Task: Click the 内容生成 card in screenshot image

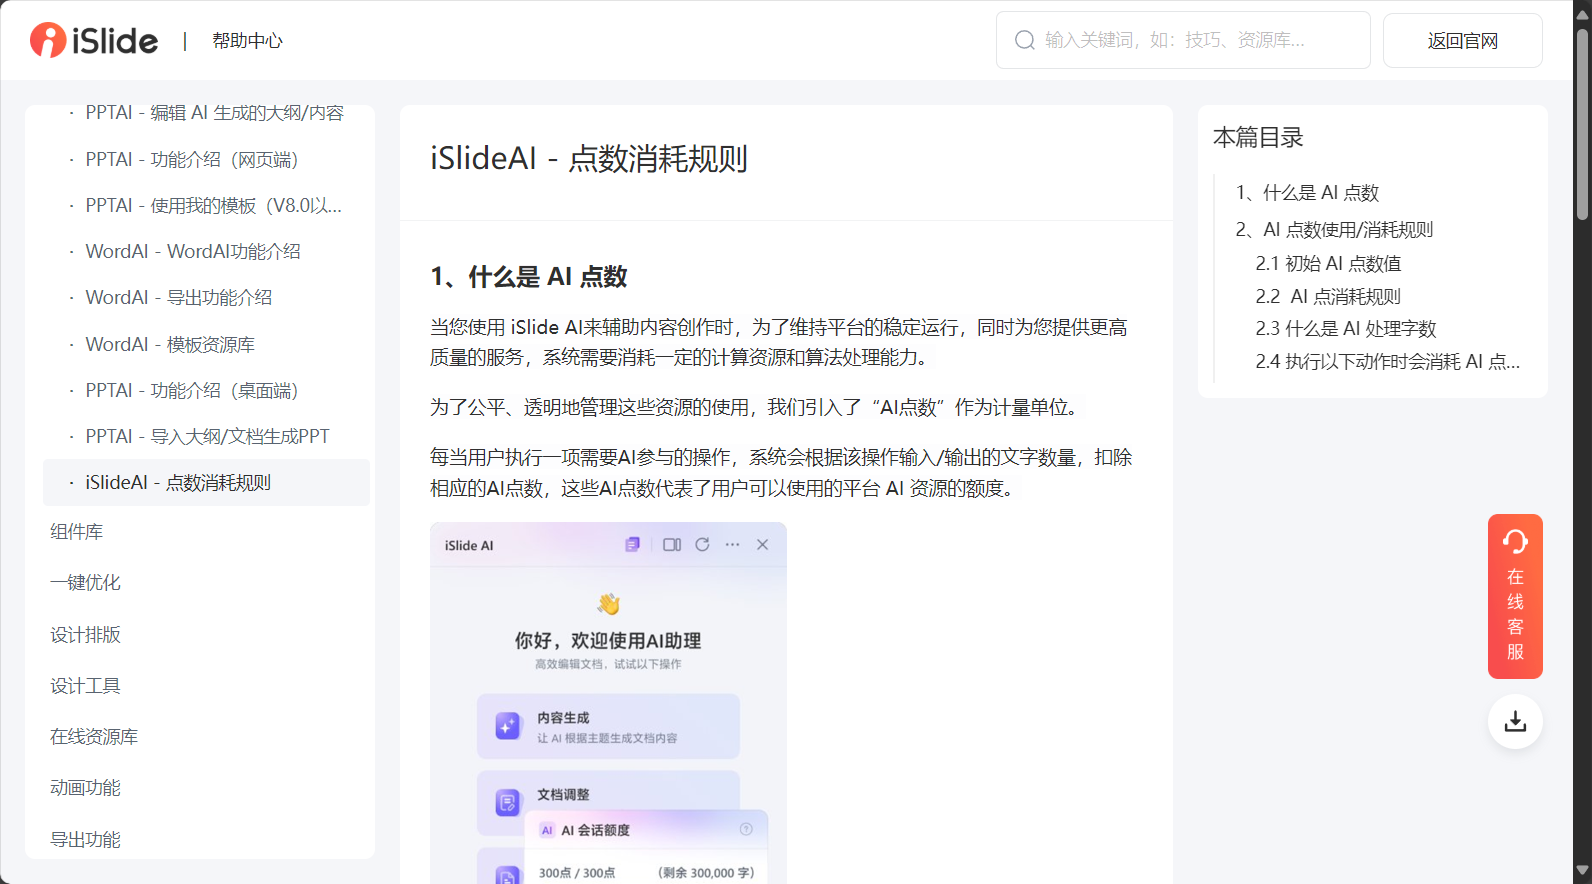Action: (x=608, y=727)
